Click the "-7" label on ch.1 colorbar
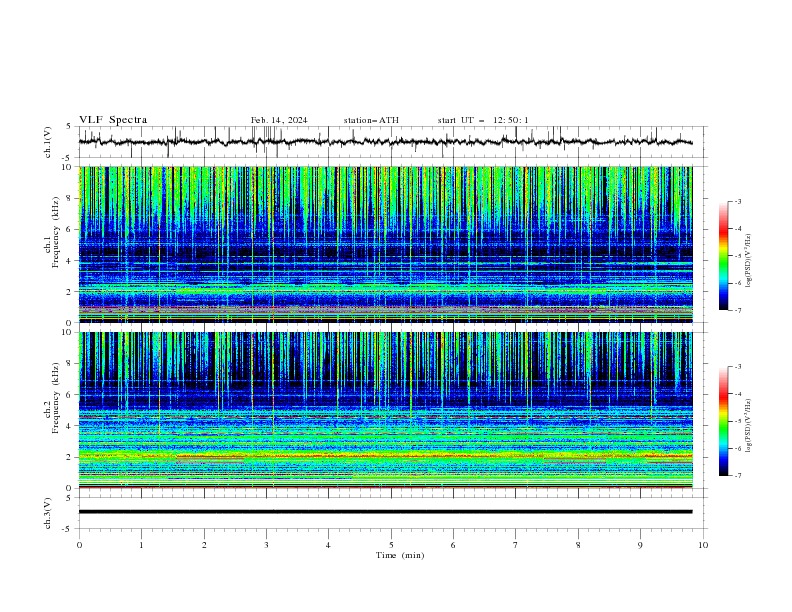792x612 pixels. (x=738, y=310)
